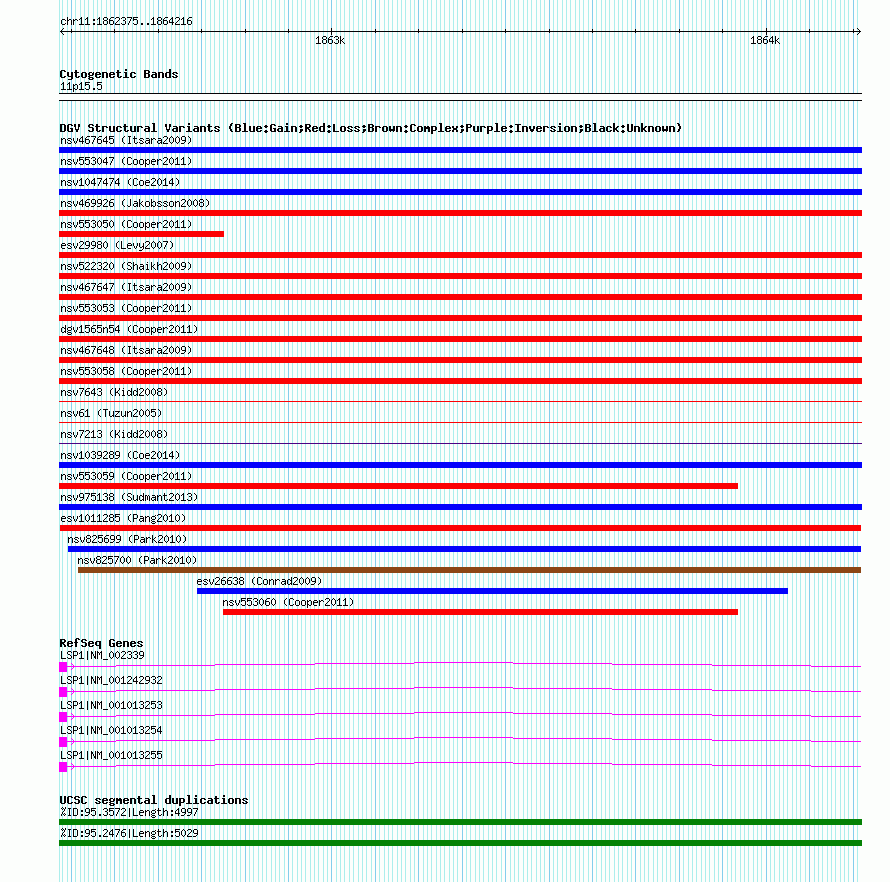The image size is (890, 882).
Task: Click the ruler's left arrow end
Action: tap(64, 31)
